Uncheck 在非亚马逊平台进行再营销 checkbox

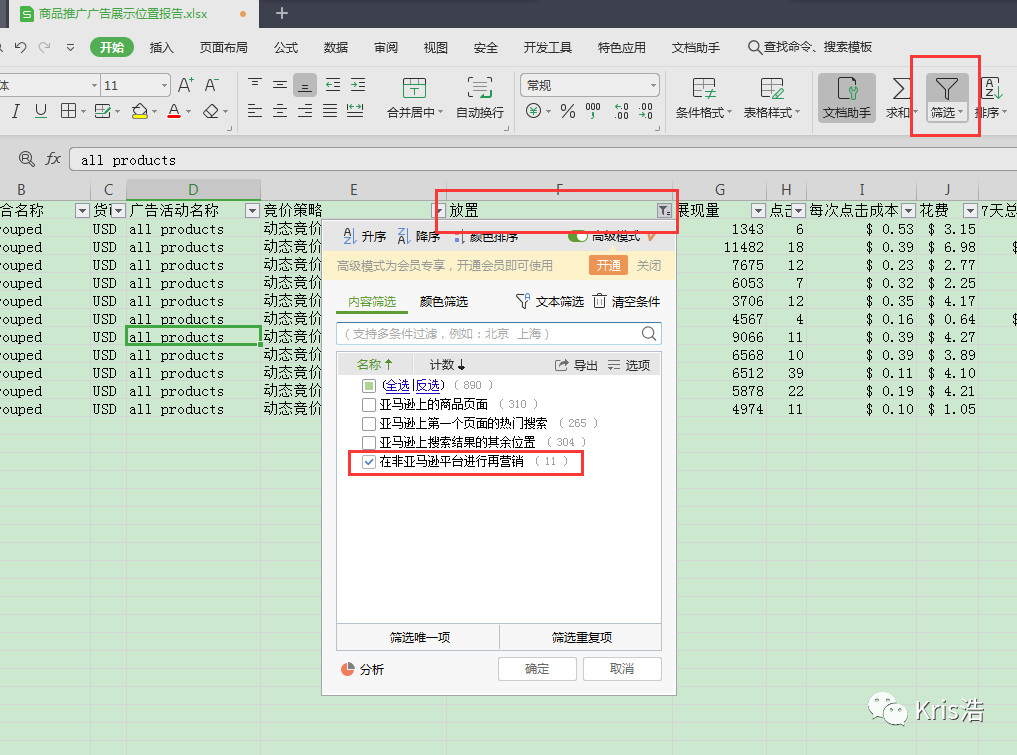(369, 462)
